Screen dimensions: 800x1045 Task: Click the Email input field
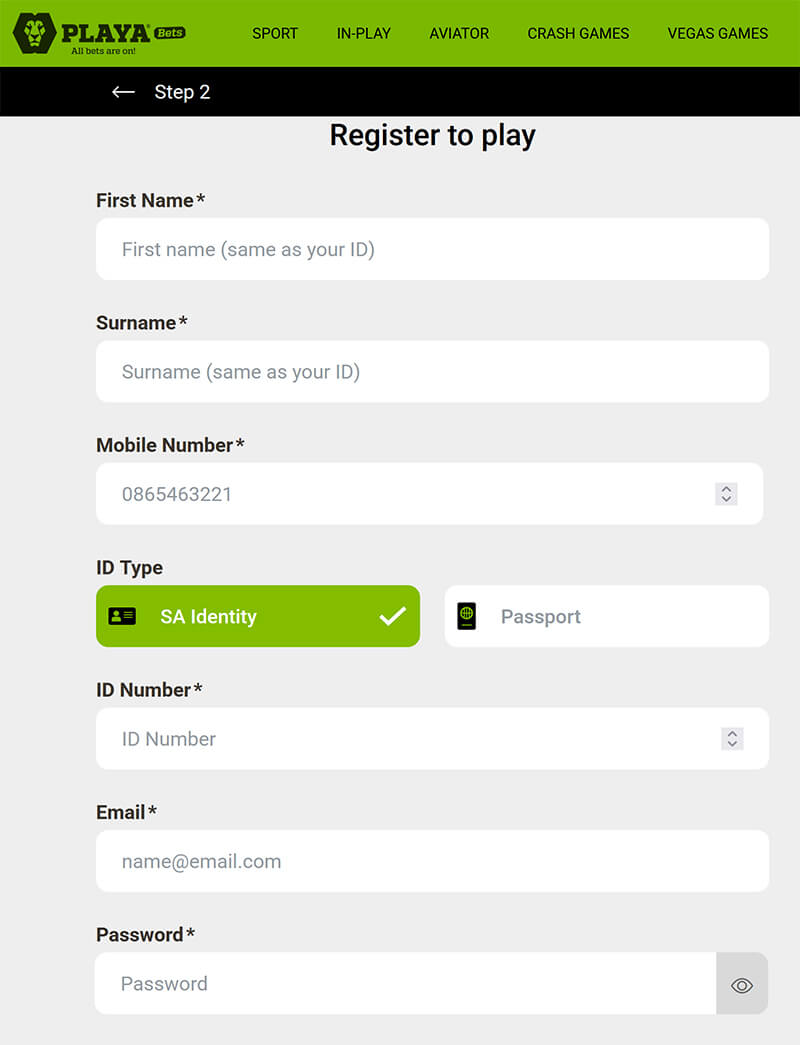pos(430,861)
